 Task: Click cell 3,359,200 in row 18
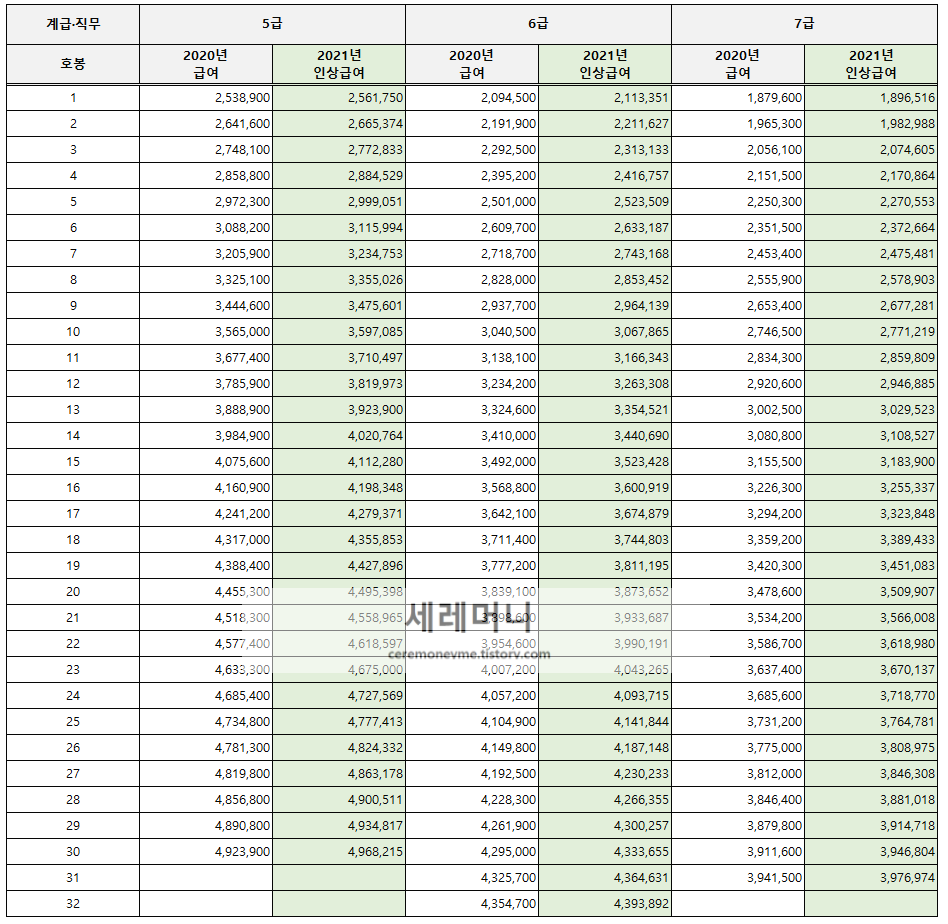pyautogui.click(x=738, y=540)
